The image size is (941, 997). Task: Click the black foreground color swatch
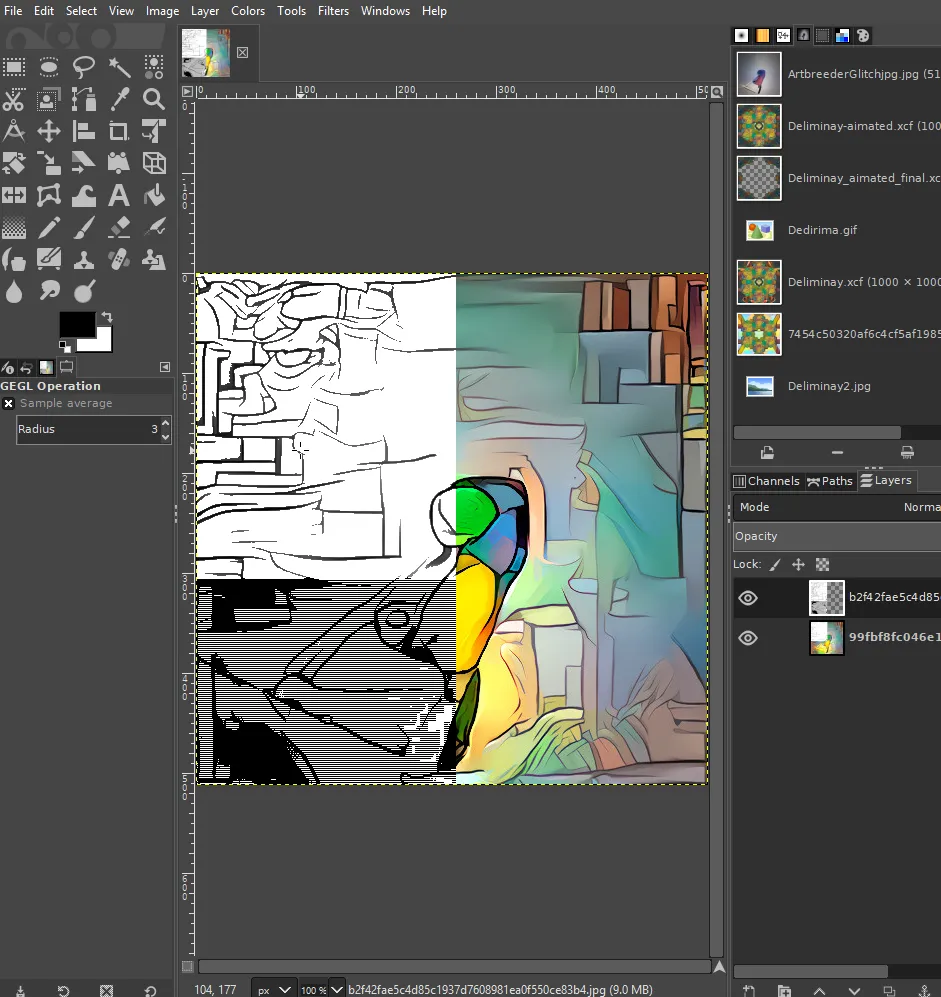[77, 324]
